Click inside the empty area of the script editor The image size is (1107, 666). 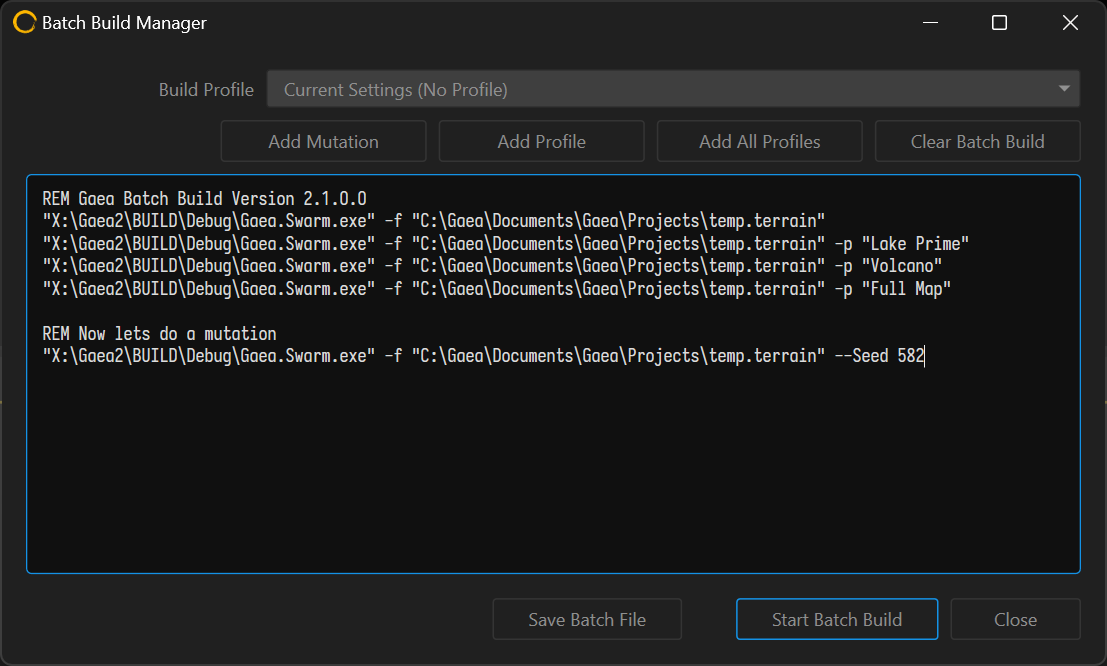coord(550,470)
